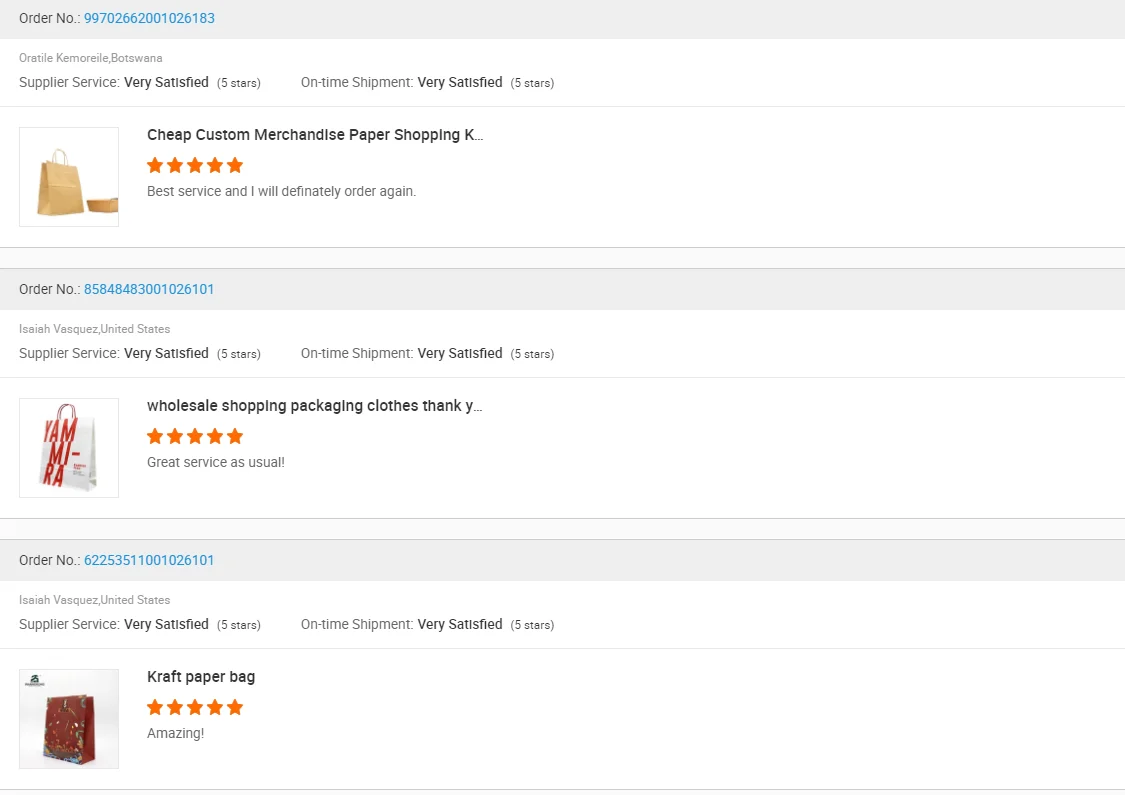
Task: Open wholesale shopping packaging clothes product title
Action: [x=314, y=406]
